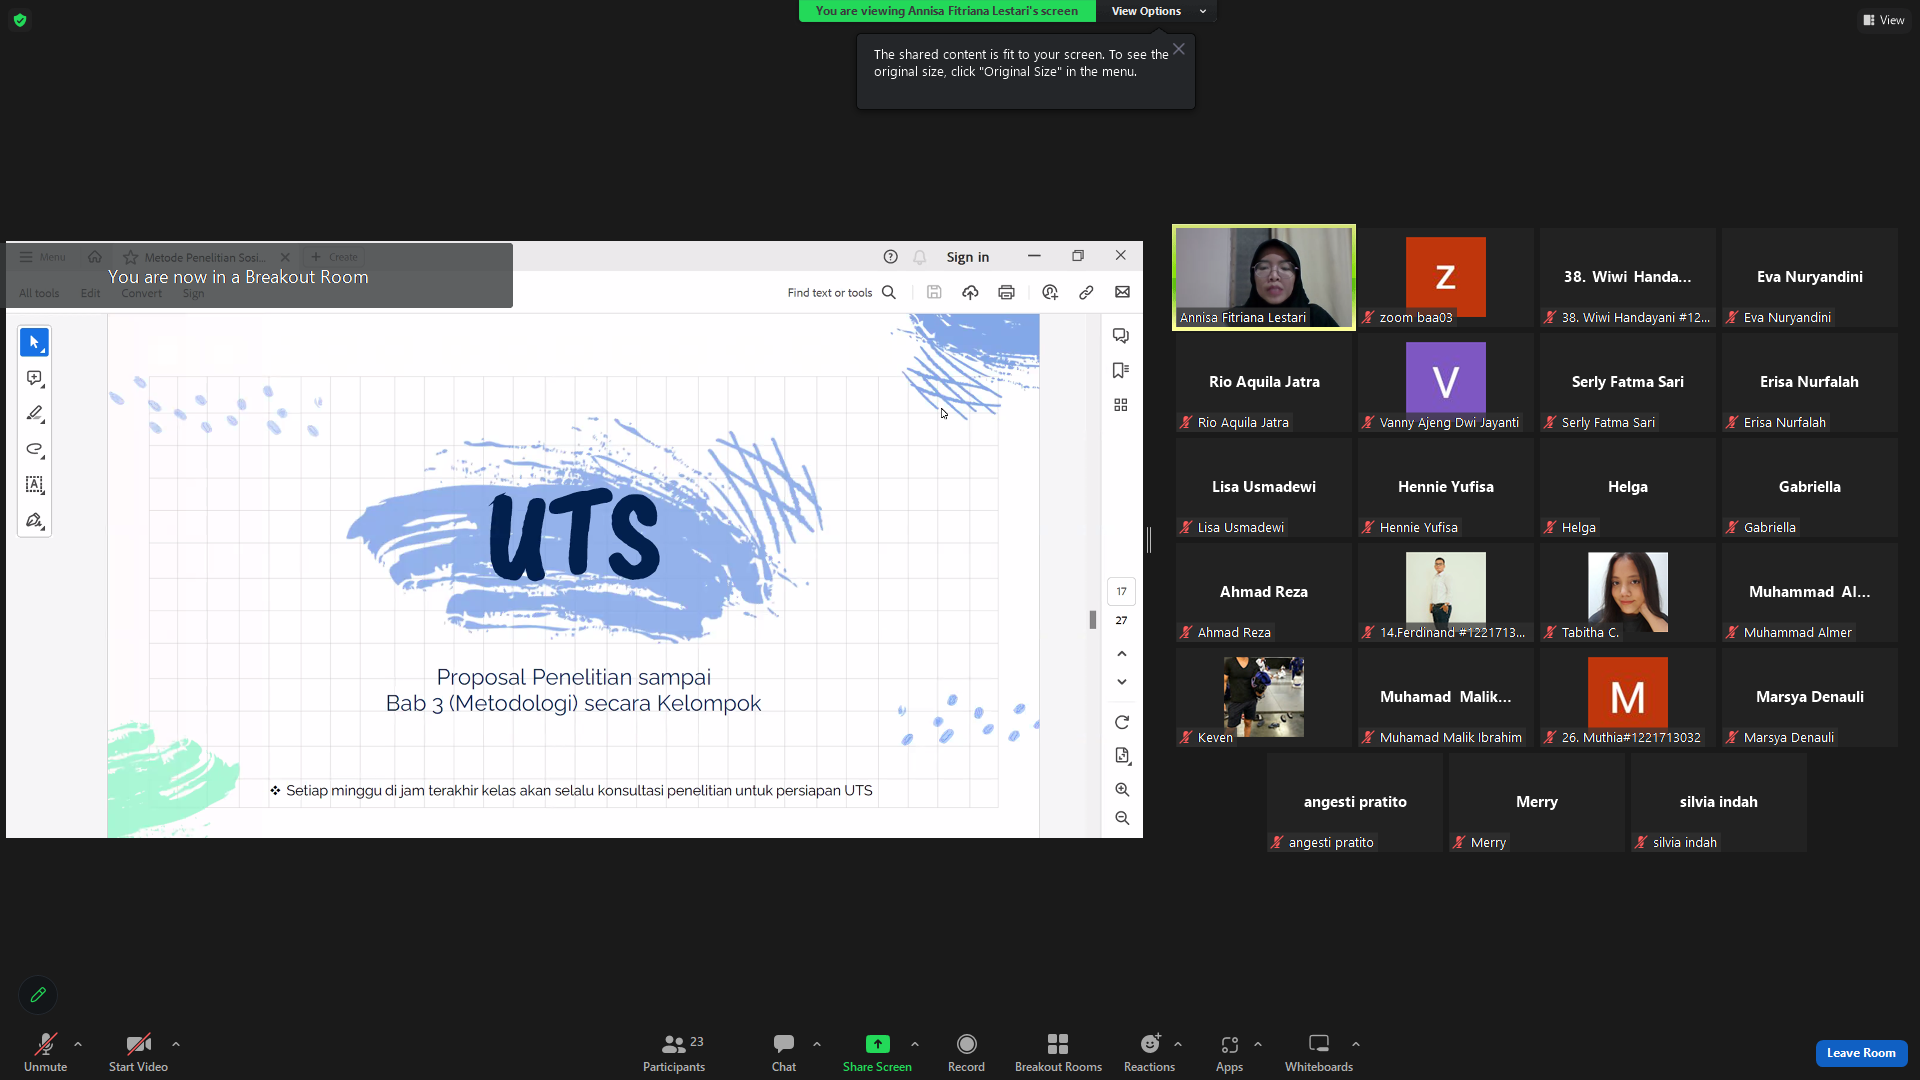Pick the freehand draw lasso tool

point(34,449)
